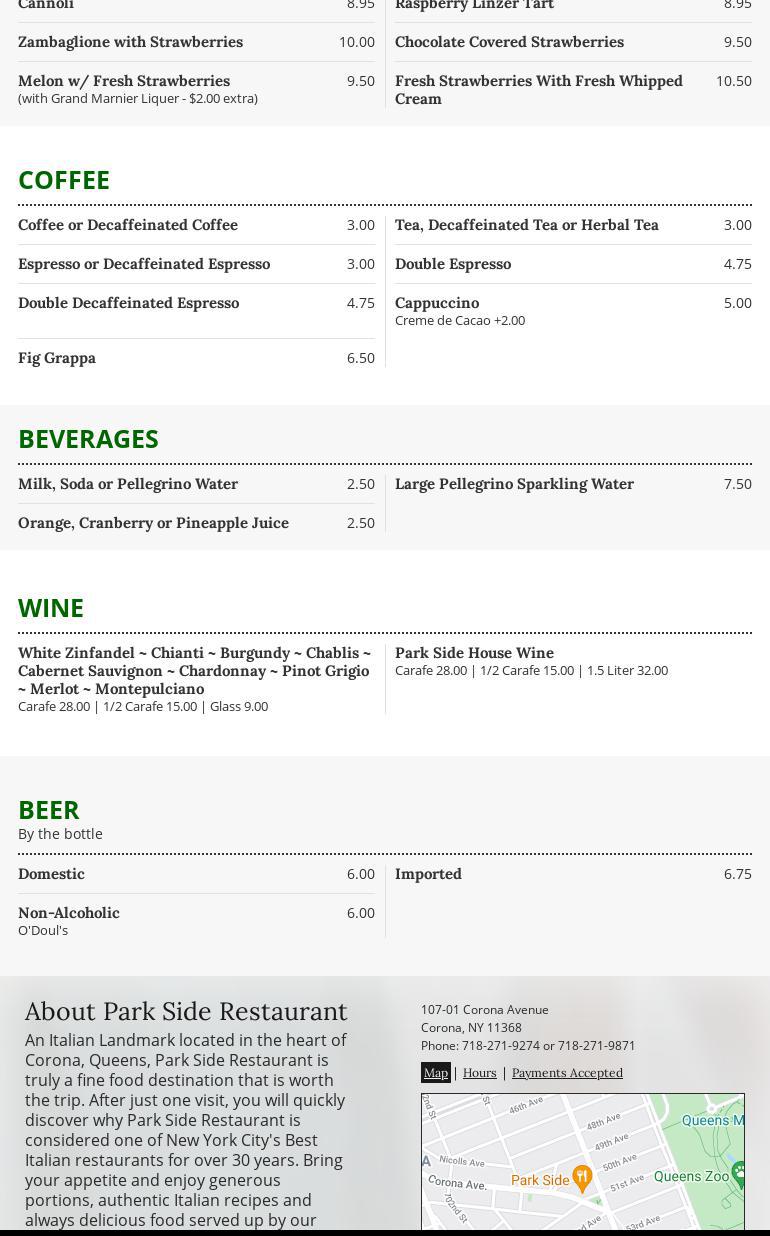Show the Payments Accepted tab
This screenshot has width=770, height=1236.
[567, 1072]
